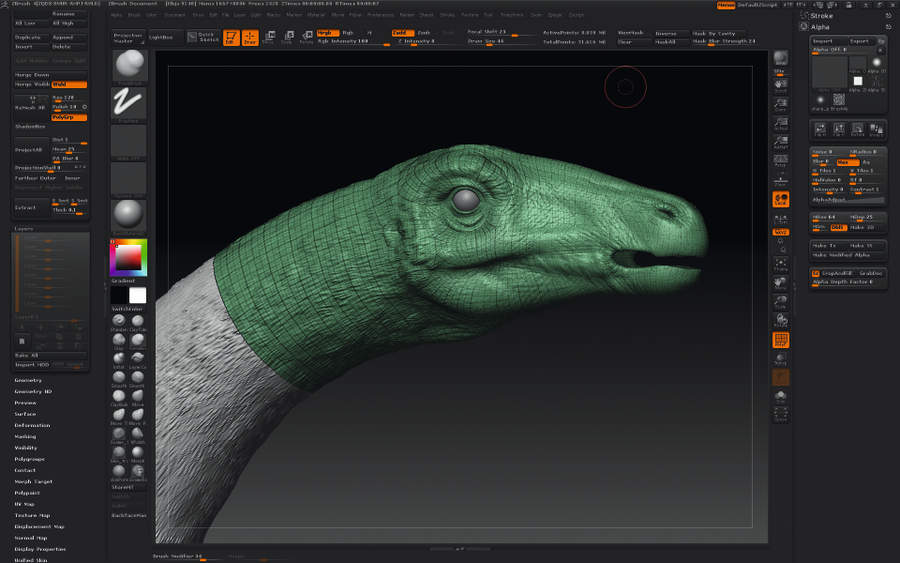
Task: Click the color picker square
Action: point(128,257)
